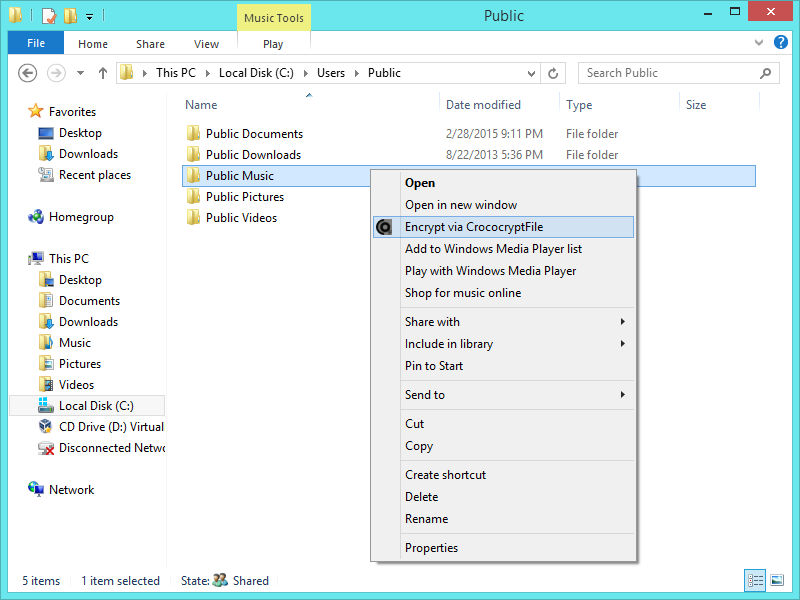This screenshot has height=600, width=800.
Task: Click the Back navigation arrow
Action: point(28,73)
